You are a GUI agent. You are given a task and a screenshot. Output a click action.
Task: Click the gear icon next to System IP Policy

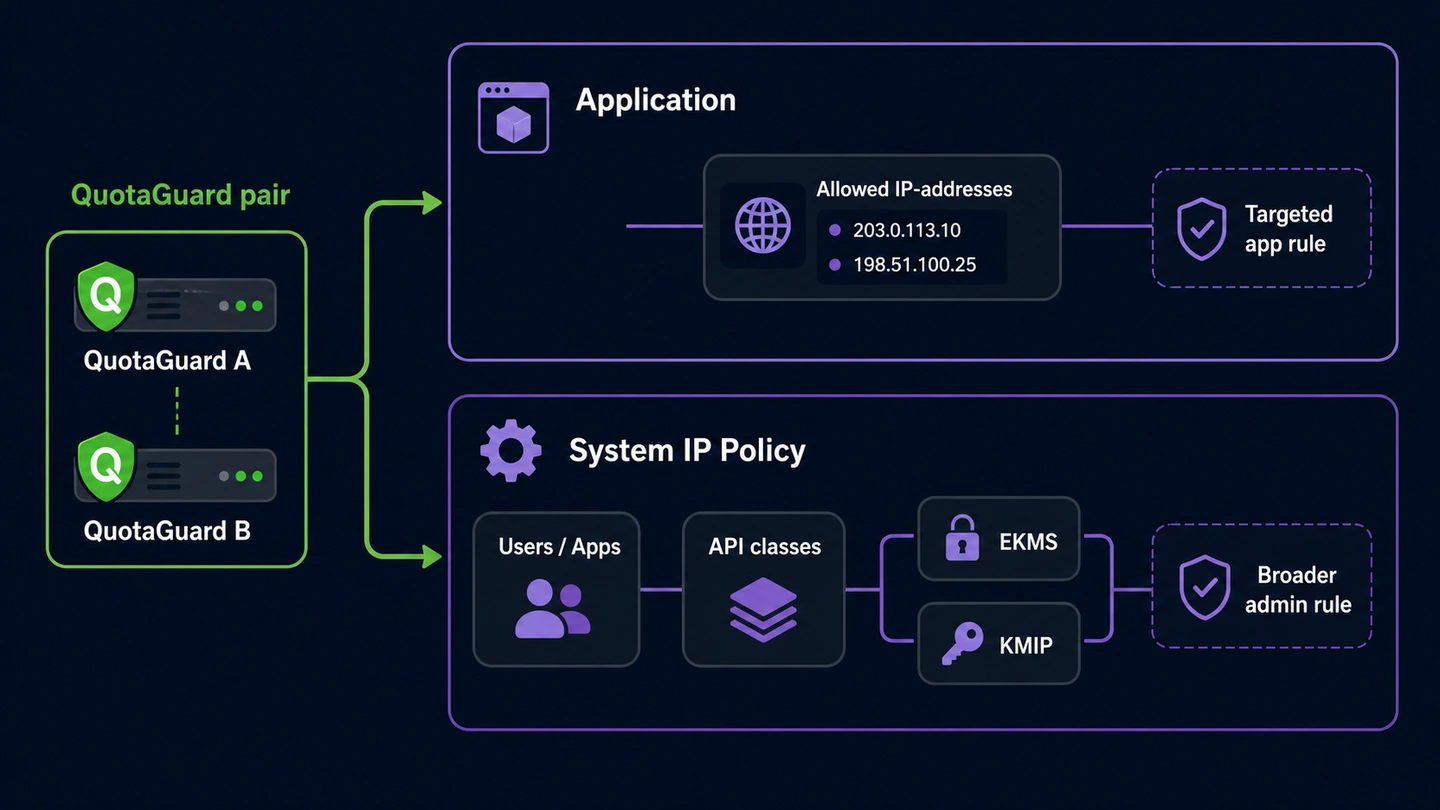pyautogui.click(x=511, y=451)
